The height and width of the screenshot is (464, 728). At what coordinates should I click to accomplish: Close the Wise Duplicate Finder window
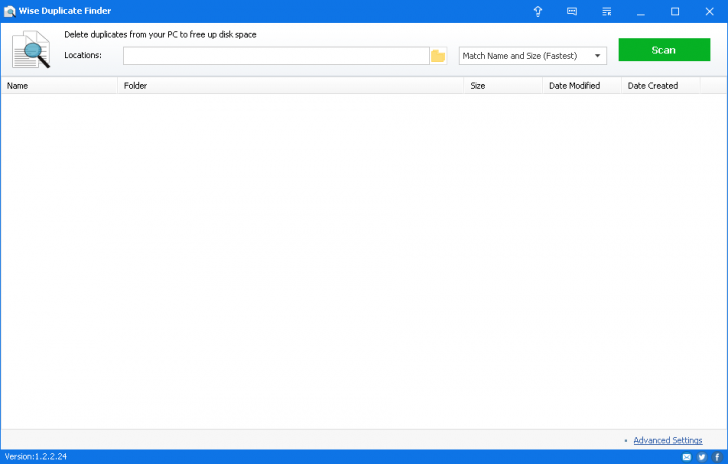click(709, 11)
